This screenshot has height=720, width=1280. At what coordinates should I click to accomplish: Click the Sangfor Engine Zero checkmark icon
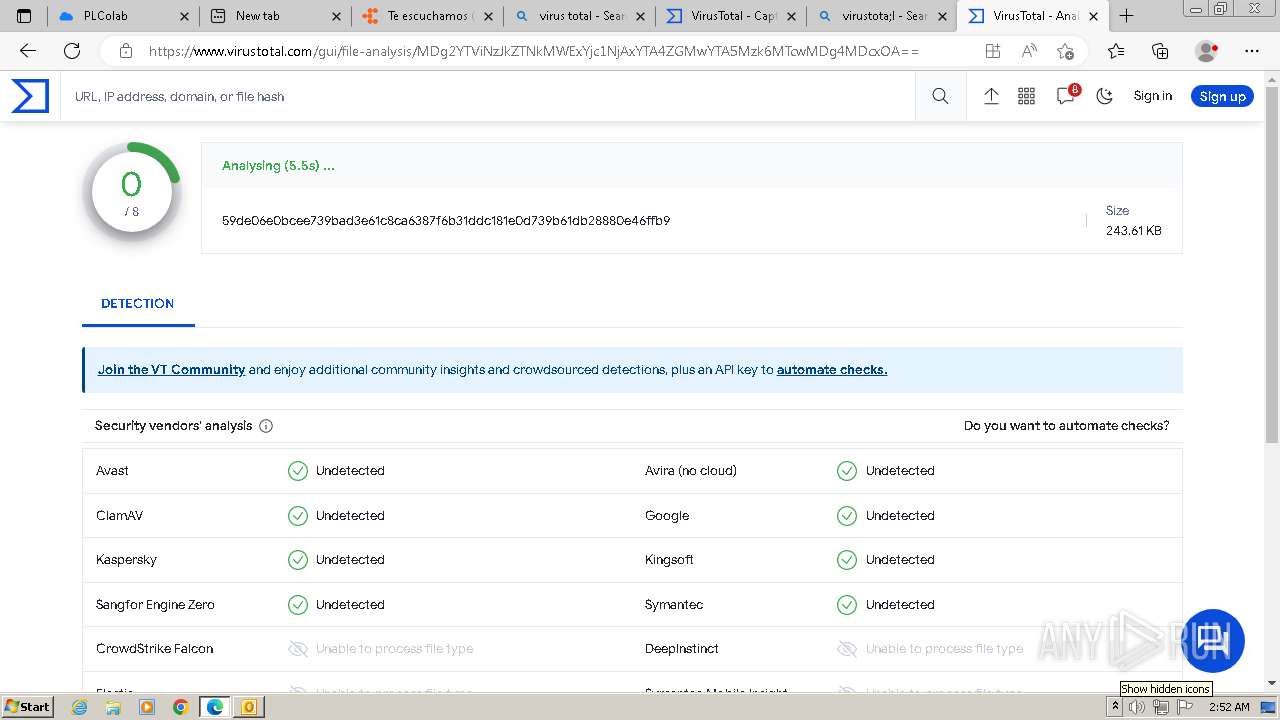click(x=298, y=605)
